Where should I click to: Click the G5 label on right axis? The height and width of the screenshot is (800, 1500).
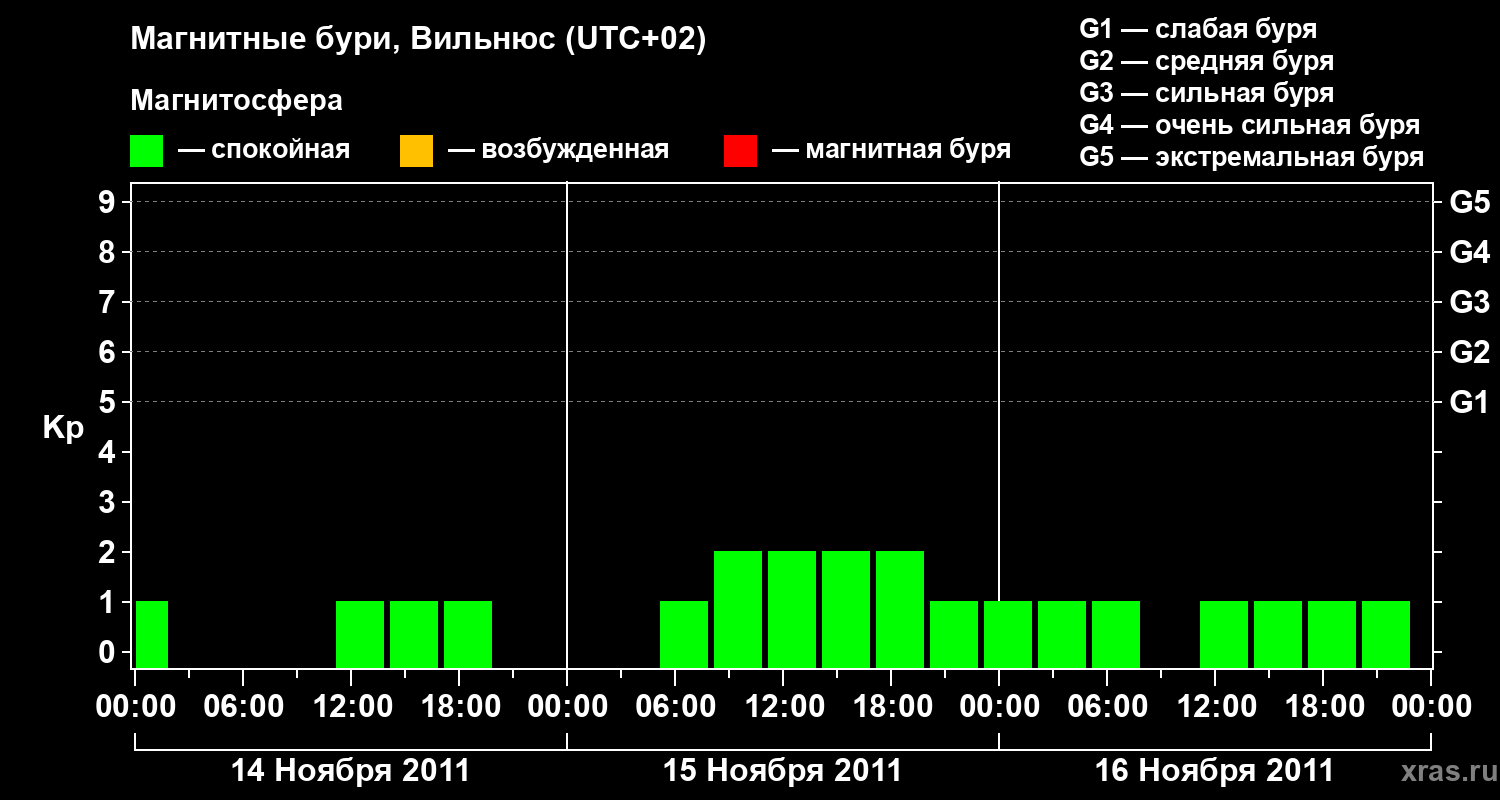[1470, 202]
